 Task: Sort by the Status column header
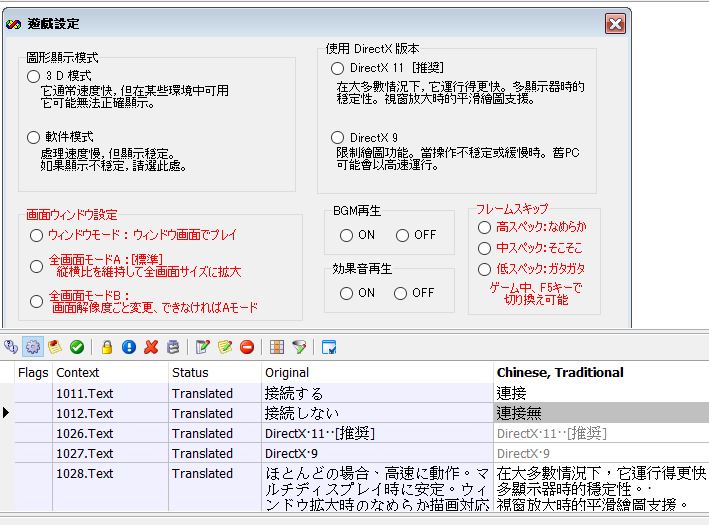[x=215, y=373]
